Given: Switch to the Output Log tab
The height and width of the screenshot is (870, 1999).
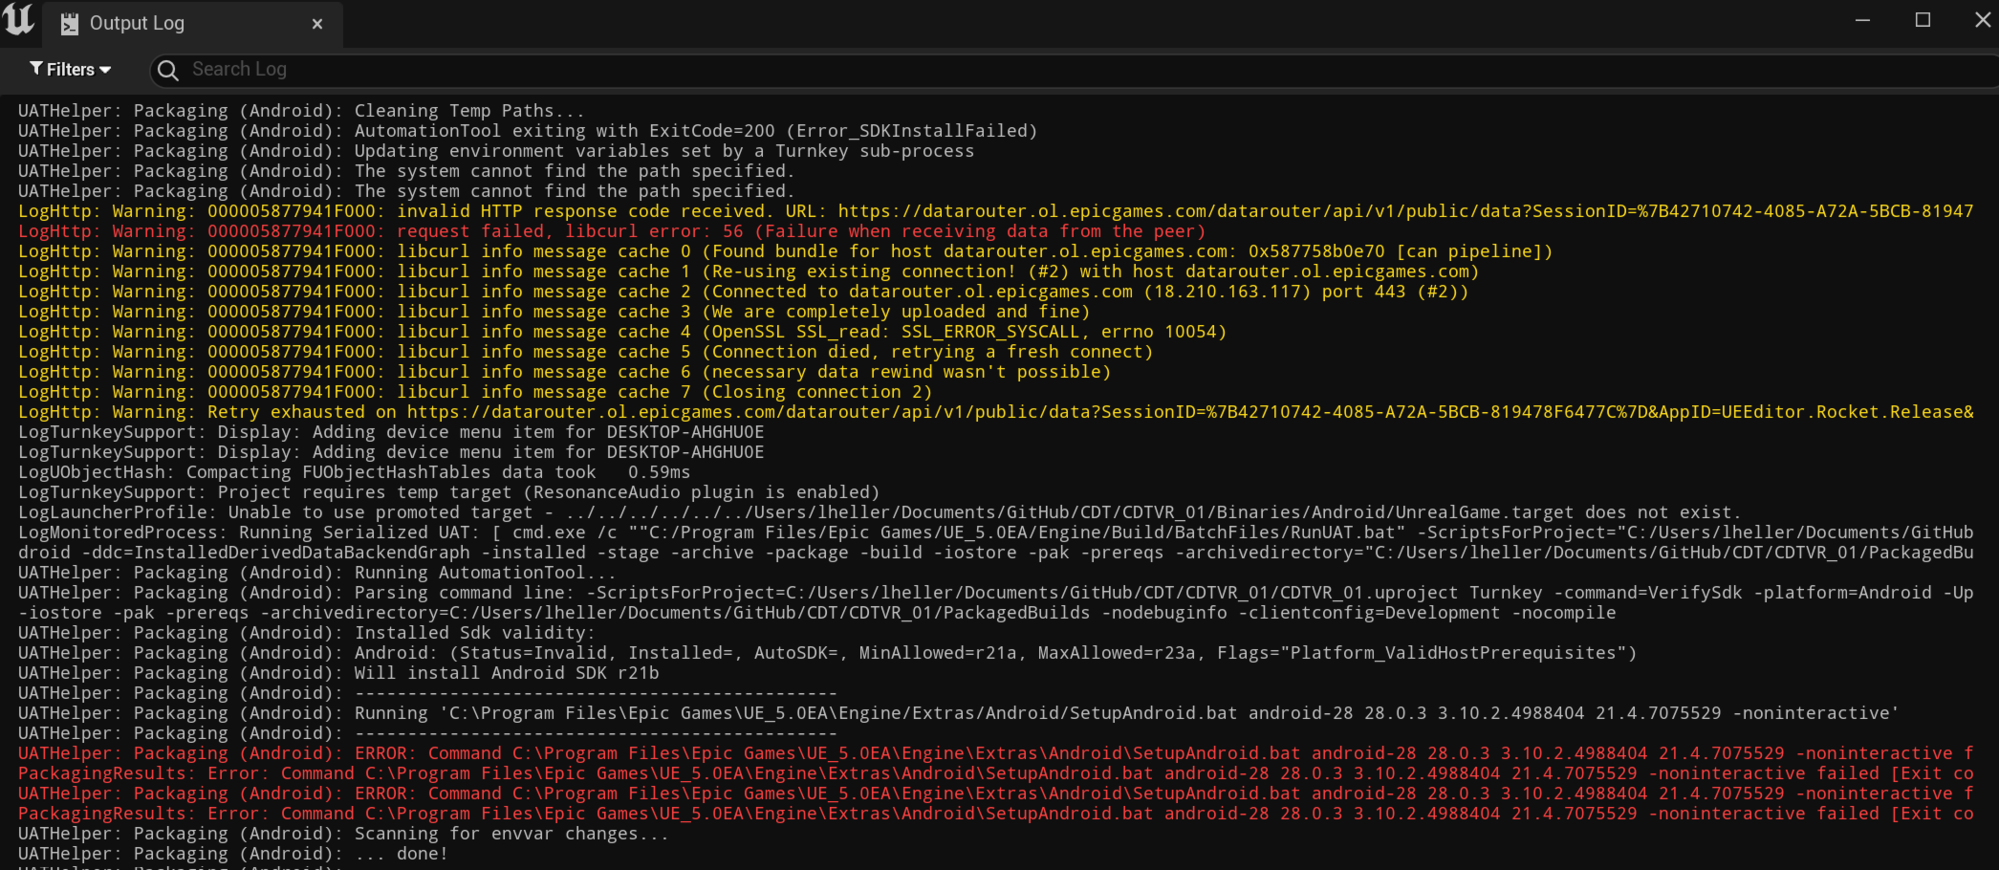Looking at the screenshot, I should click(x=137, y=23).
